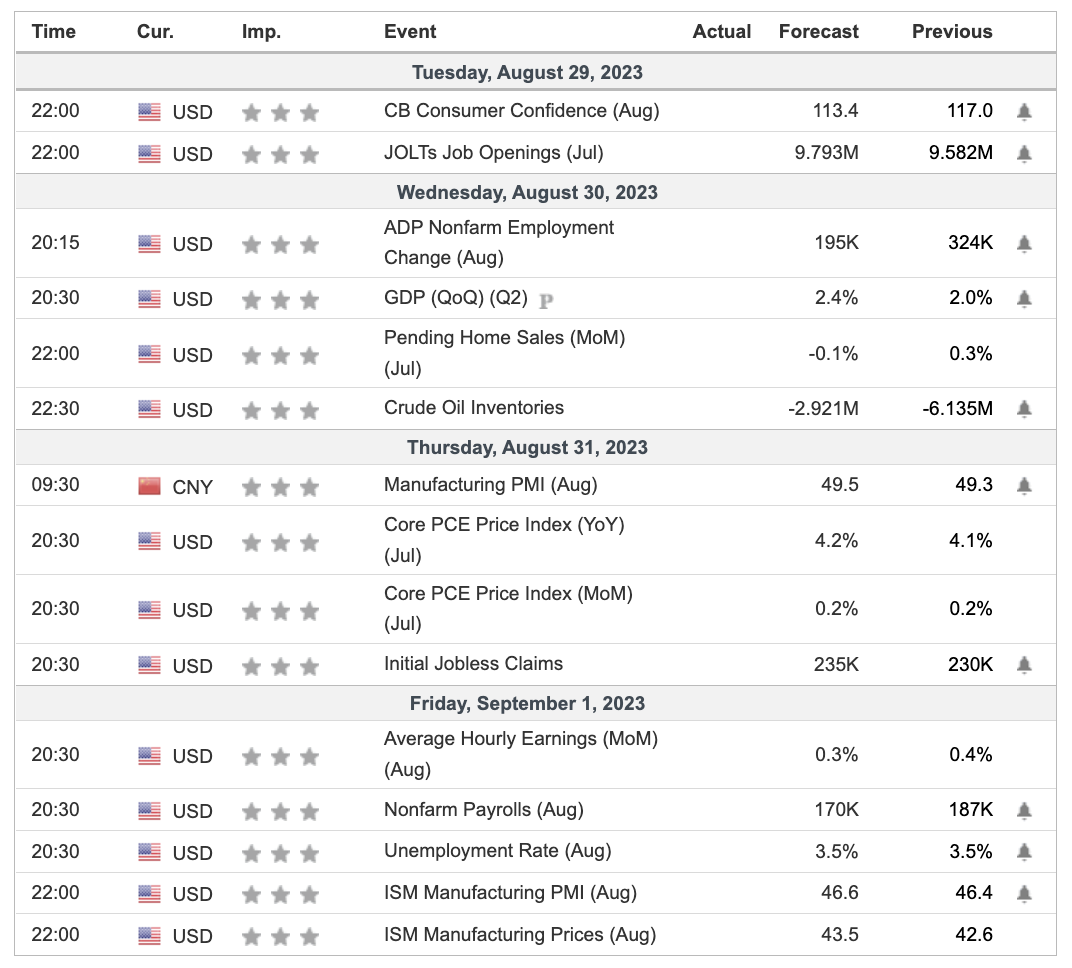Click the Average Hourly Earnings importance stars

tap(280, 756)
